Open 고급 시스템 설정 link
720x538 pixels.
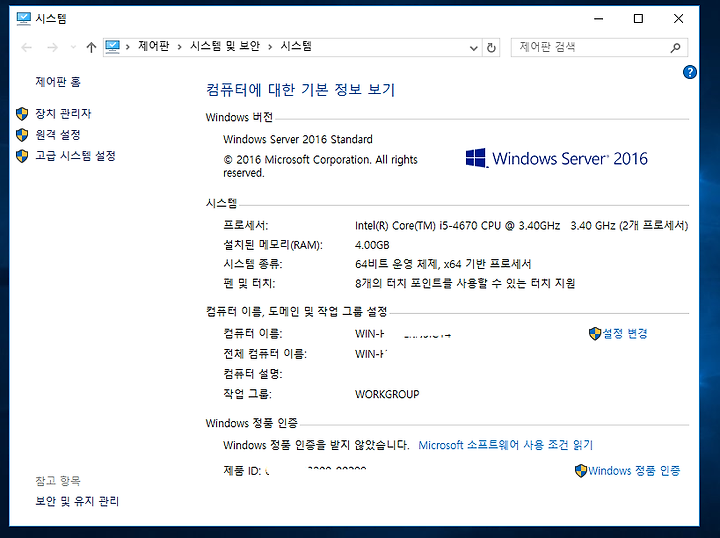pyautogui.click(x=75, y=156)
